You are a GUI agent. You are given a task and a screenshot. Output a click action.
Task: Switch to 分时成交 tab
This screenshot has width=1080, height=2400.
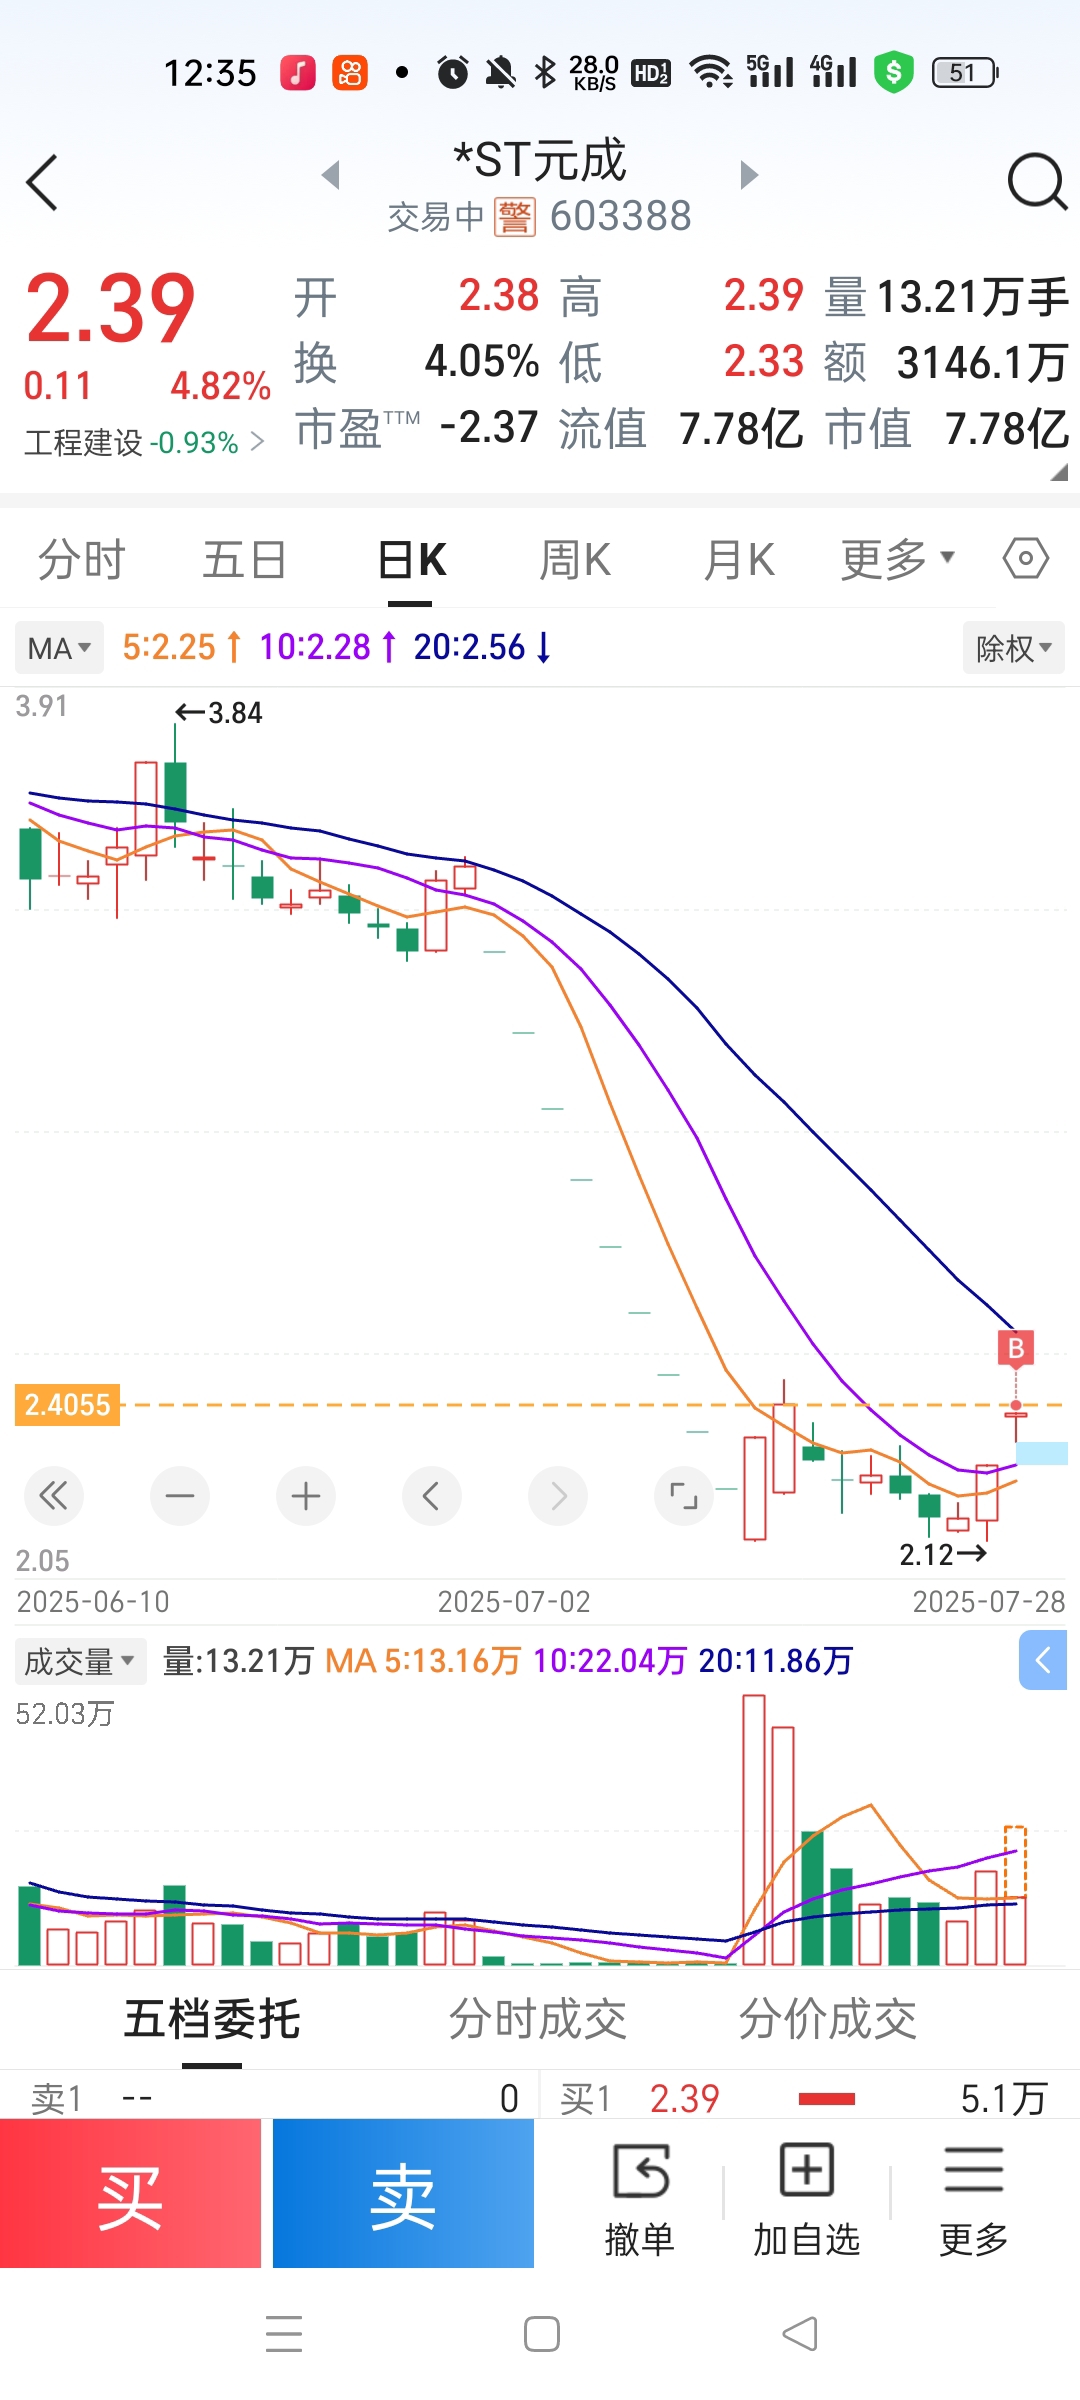538,2019
